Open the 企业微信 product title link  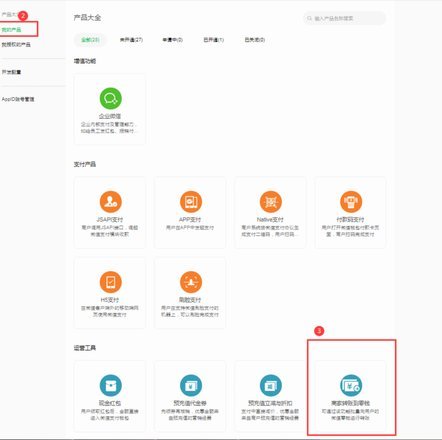[x=110, y=116]
